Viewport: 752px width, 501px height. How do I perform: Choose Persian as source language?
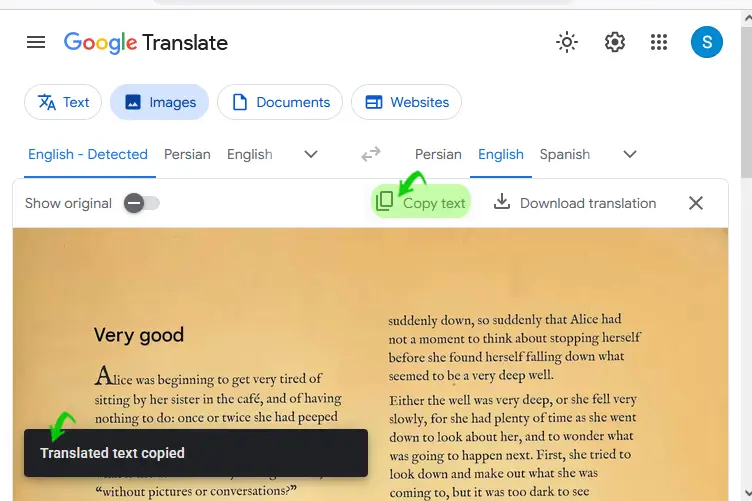click(x=187, y=154)
